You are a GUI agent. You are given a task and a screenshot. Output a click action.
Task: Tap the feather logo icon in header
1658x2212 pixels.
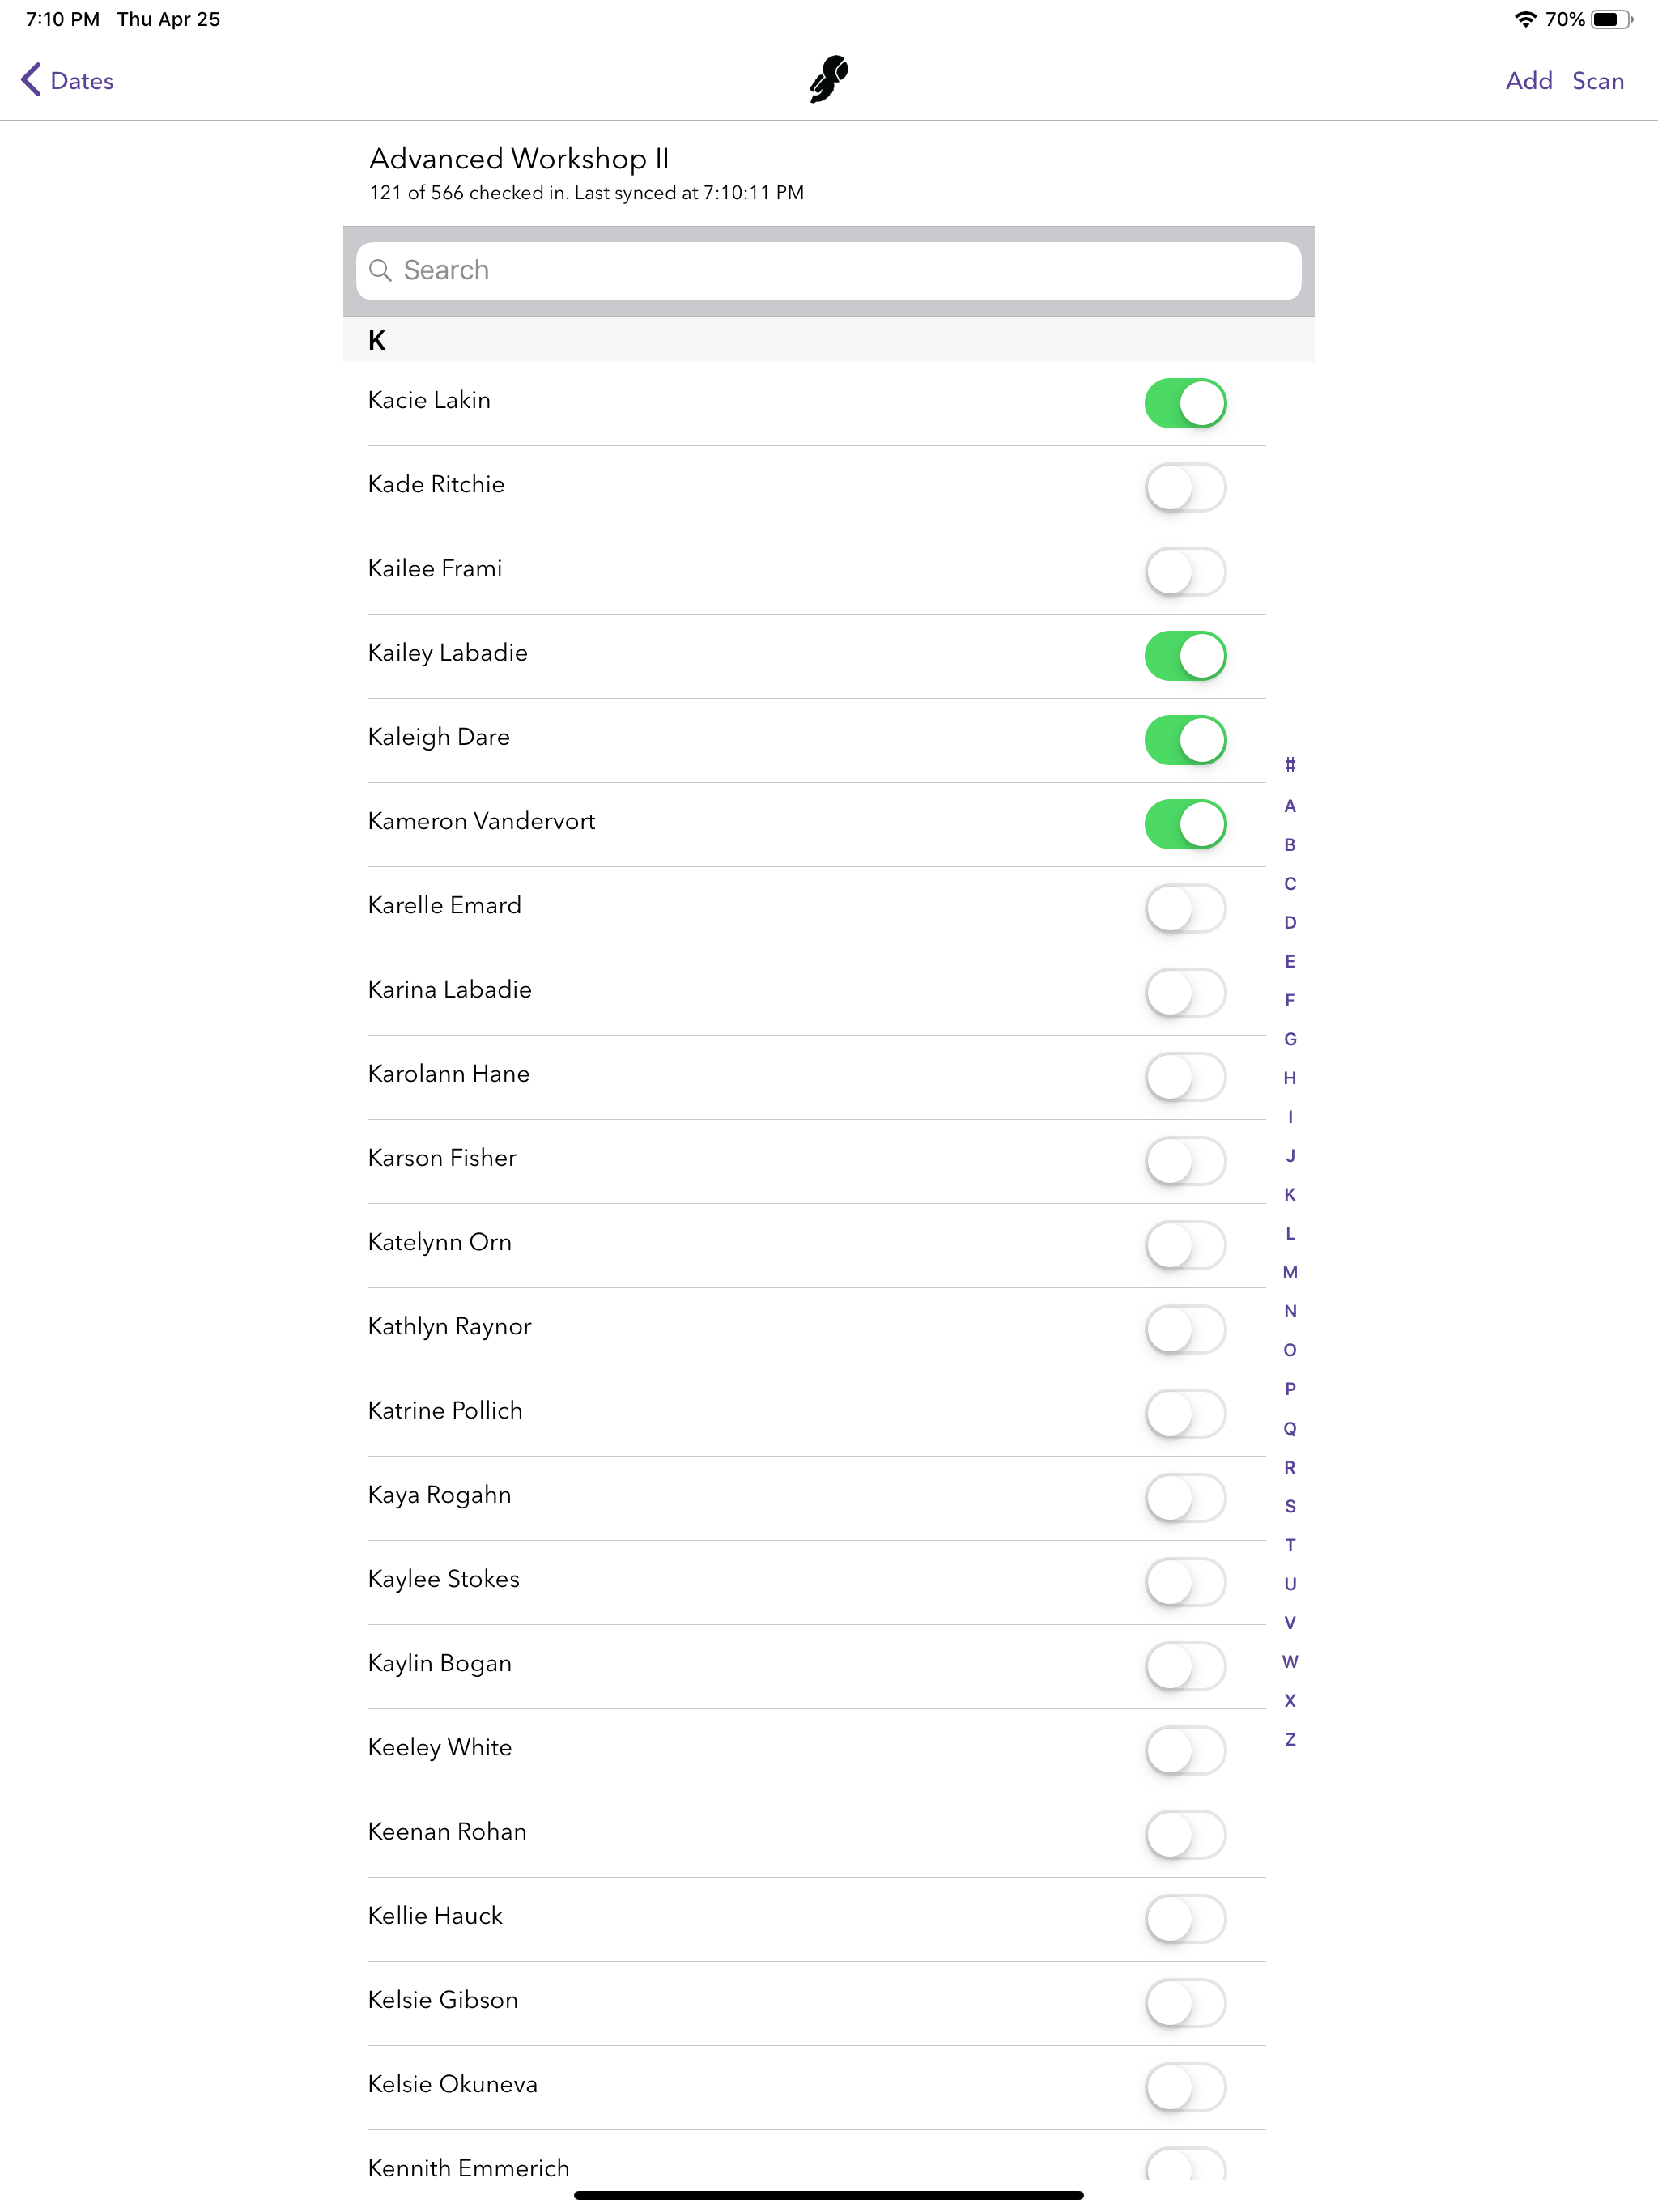pos(829,80)
